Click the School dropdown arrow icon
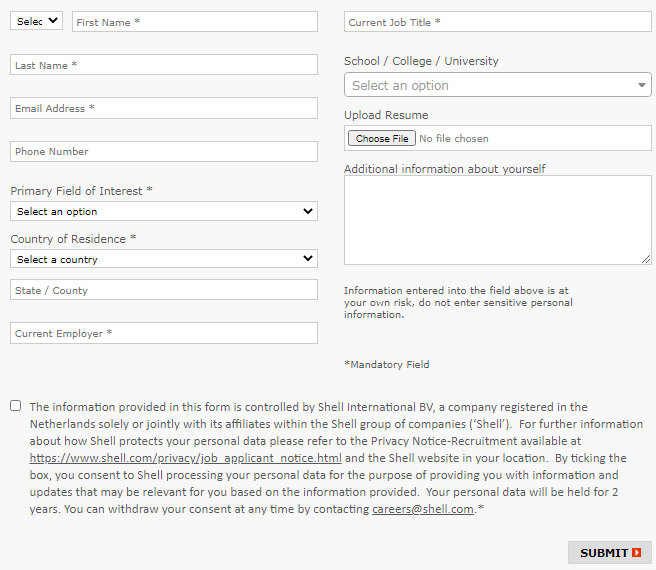This screenshot has width=656, height=570. tap(642, 86)
